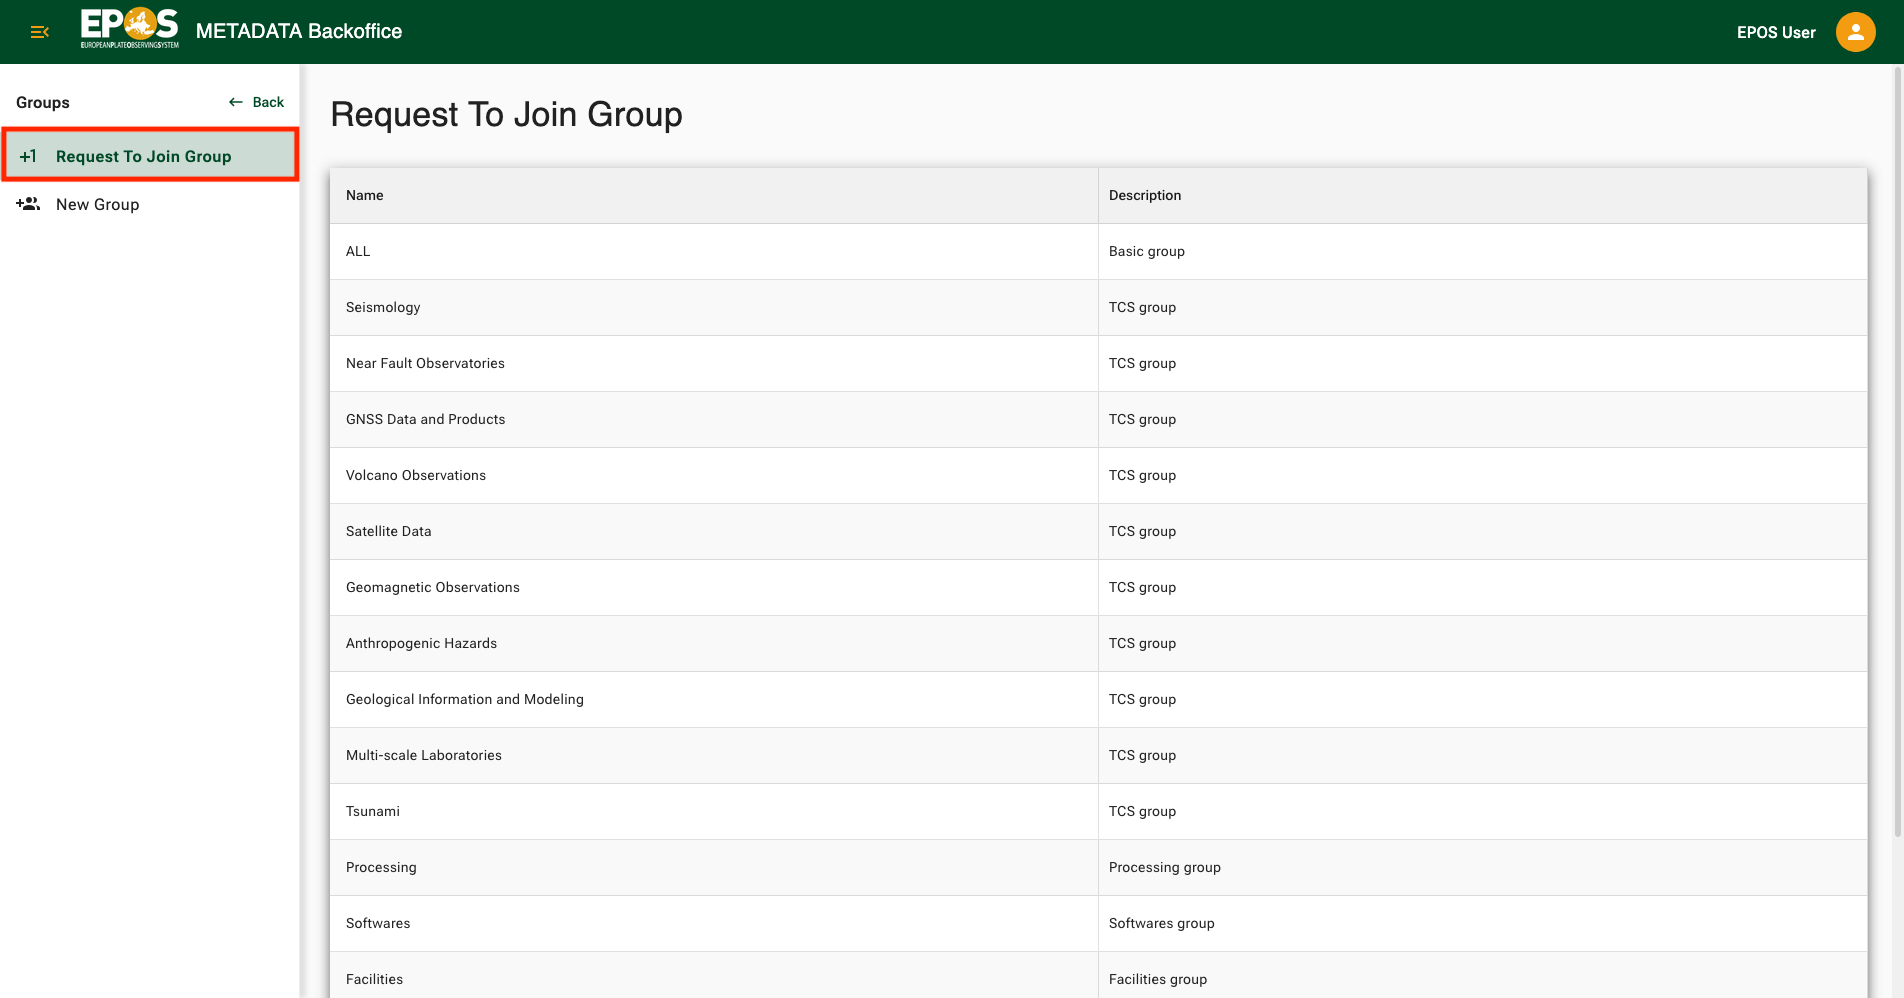Select the Seismology group row
The image size is (1904, 998).
click(x=713, y=307)
